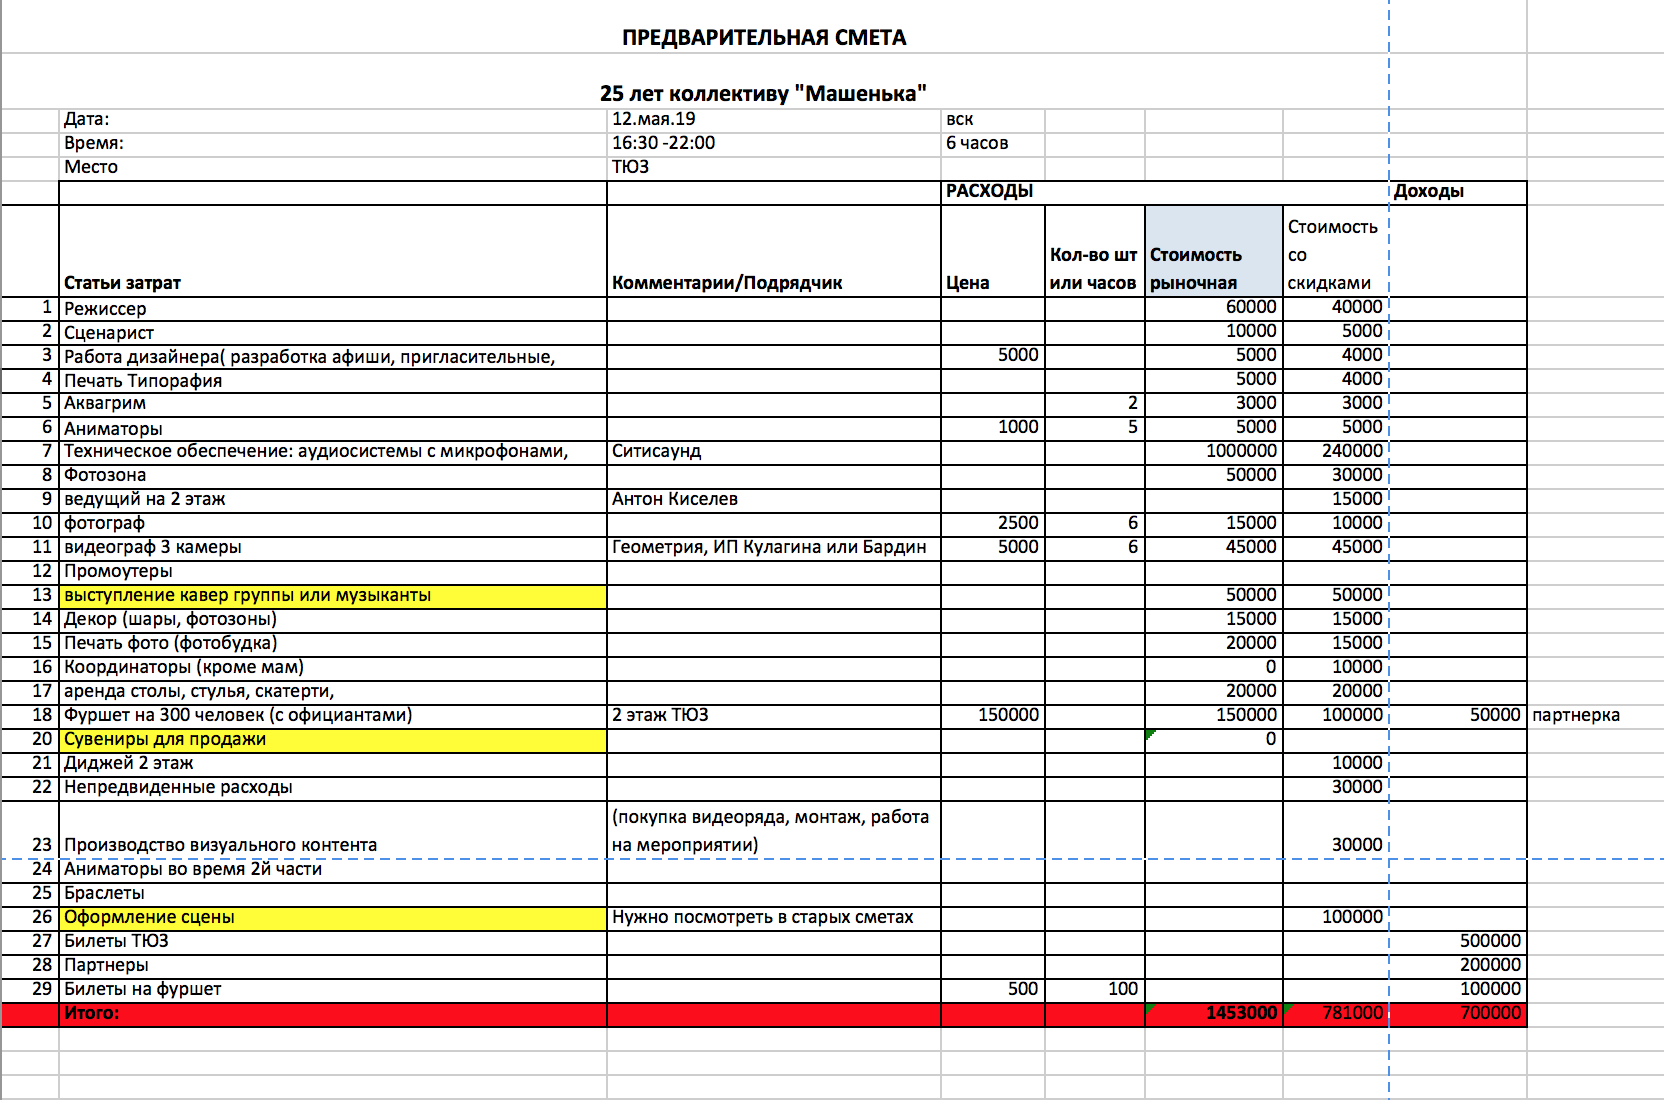Image resolution: width=1664 pixels, height=1100 pixels.
Task: Click 'Координаторы (кроме мам)' cell
Action: point(333,668)
